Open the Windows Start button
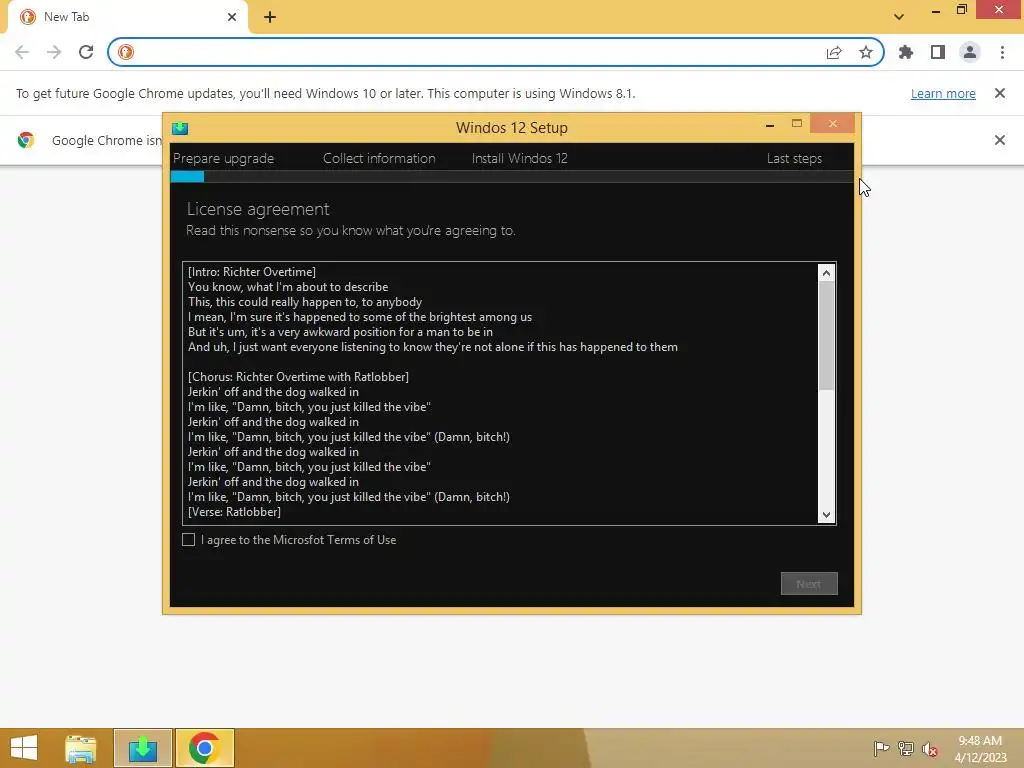Image resolution: width=1024 pixels, height=768 pixels. click(x=24, y=748)
